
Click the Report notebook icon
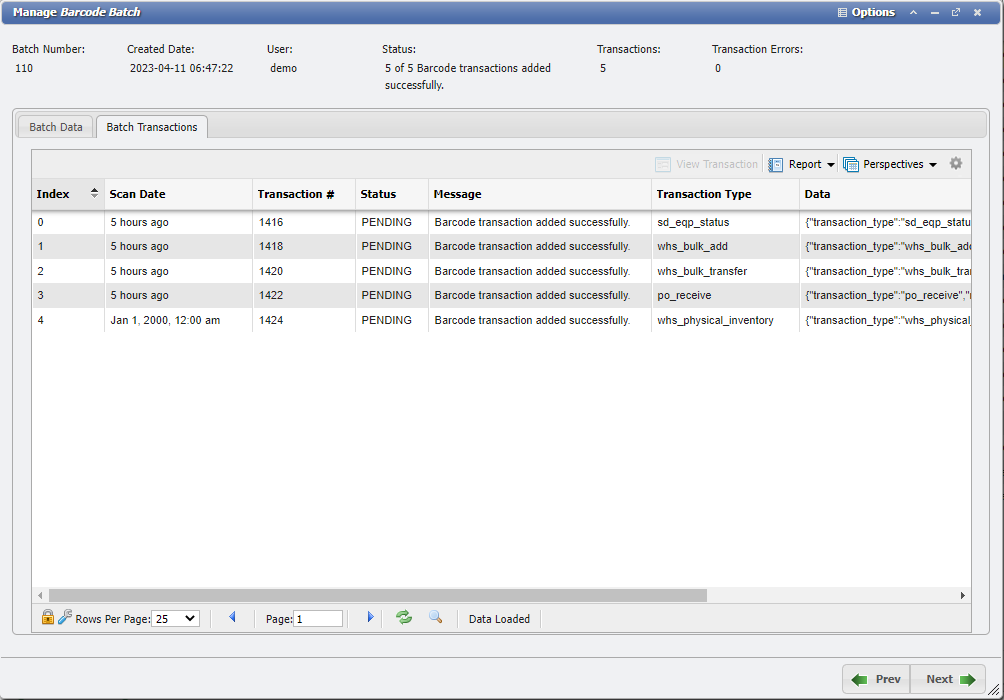(774, 163)
